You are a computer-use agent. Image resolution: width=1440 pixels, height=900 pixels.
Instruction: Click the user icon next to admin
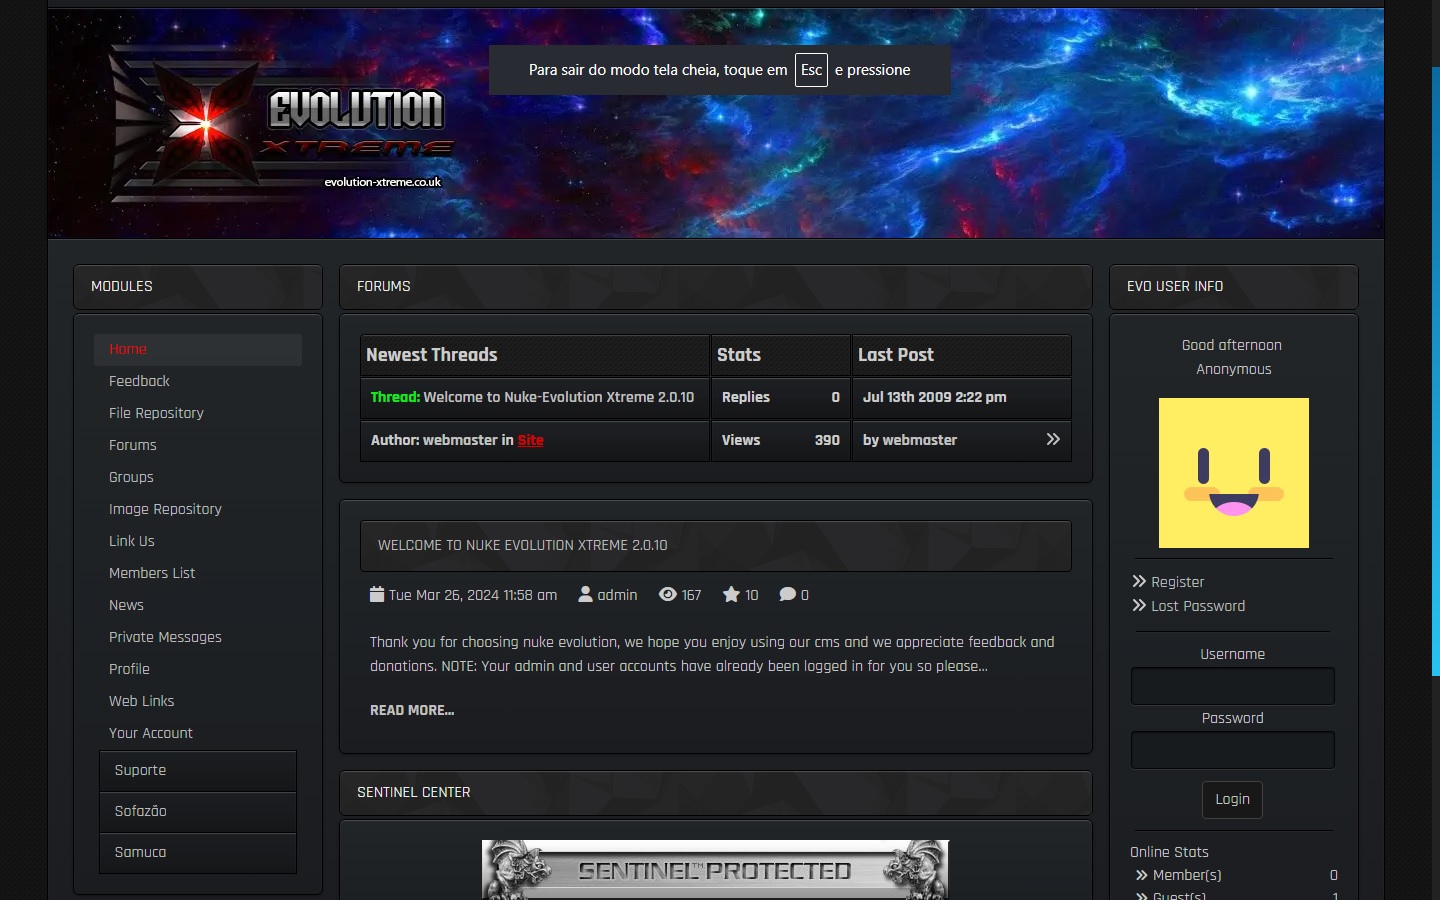(585, 594)
